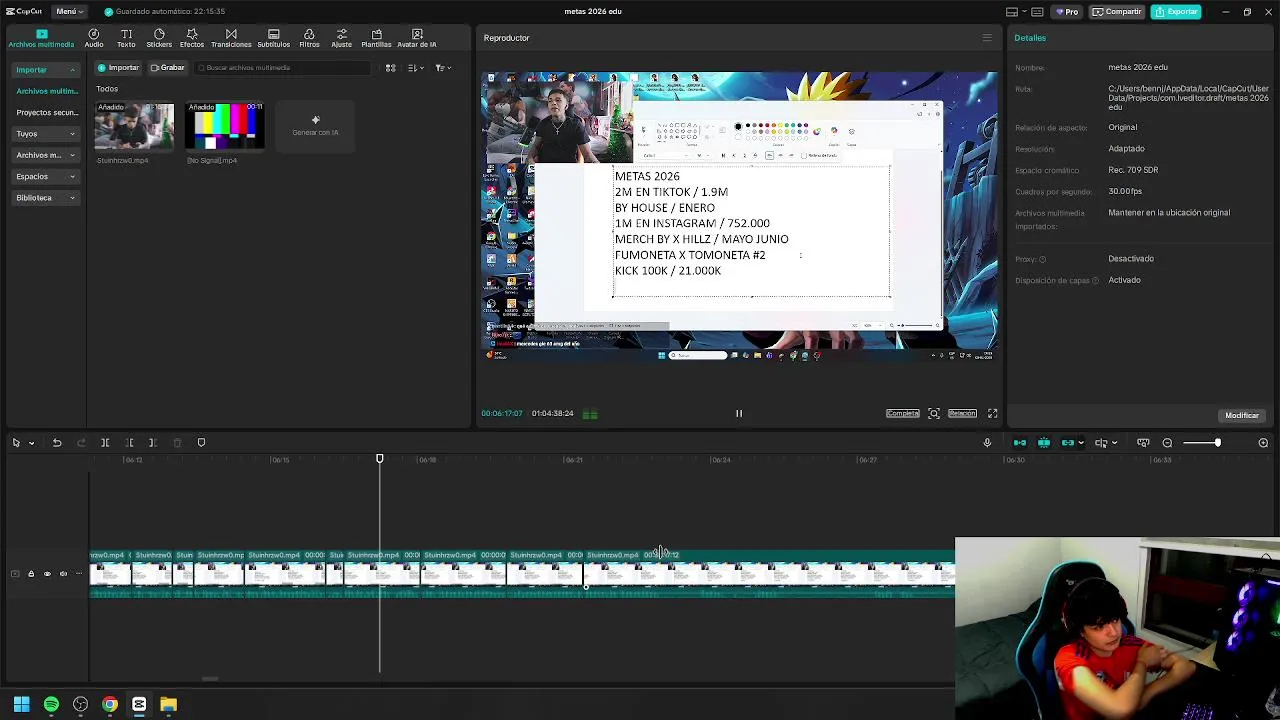Choose the Select pointer tool in timeline
1280x720 pixels.
(16, 443)
